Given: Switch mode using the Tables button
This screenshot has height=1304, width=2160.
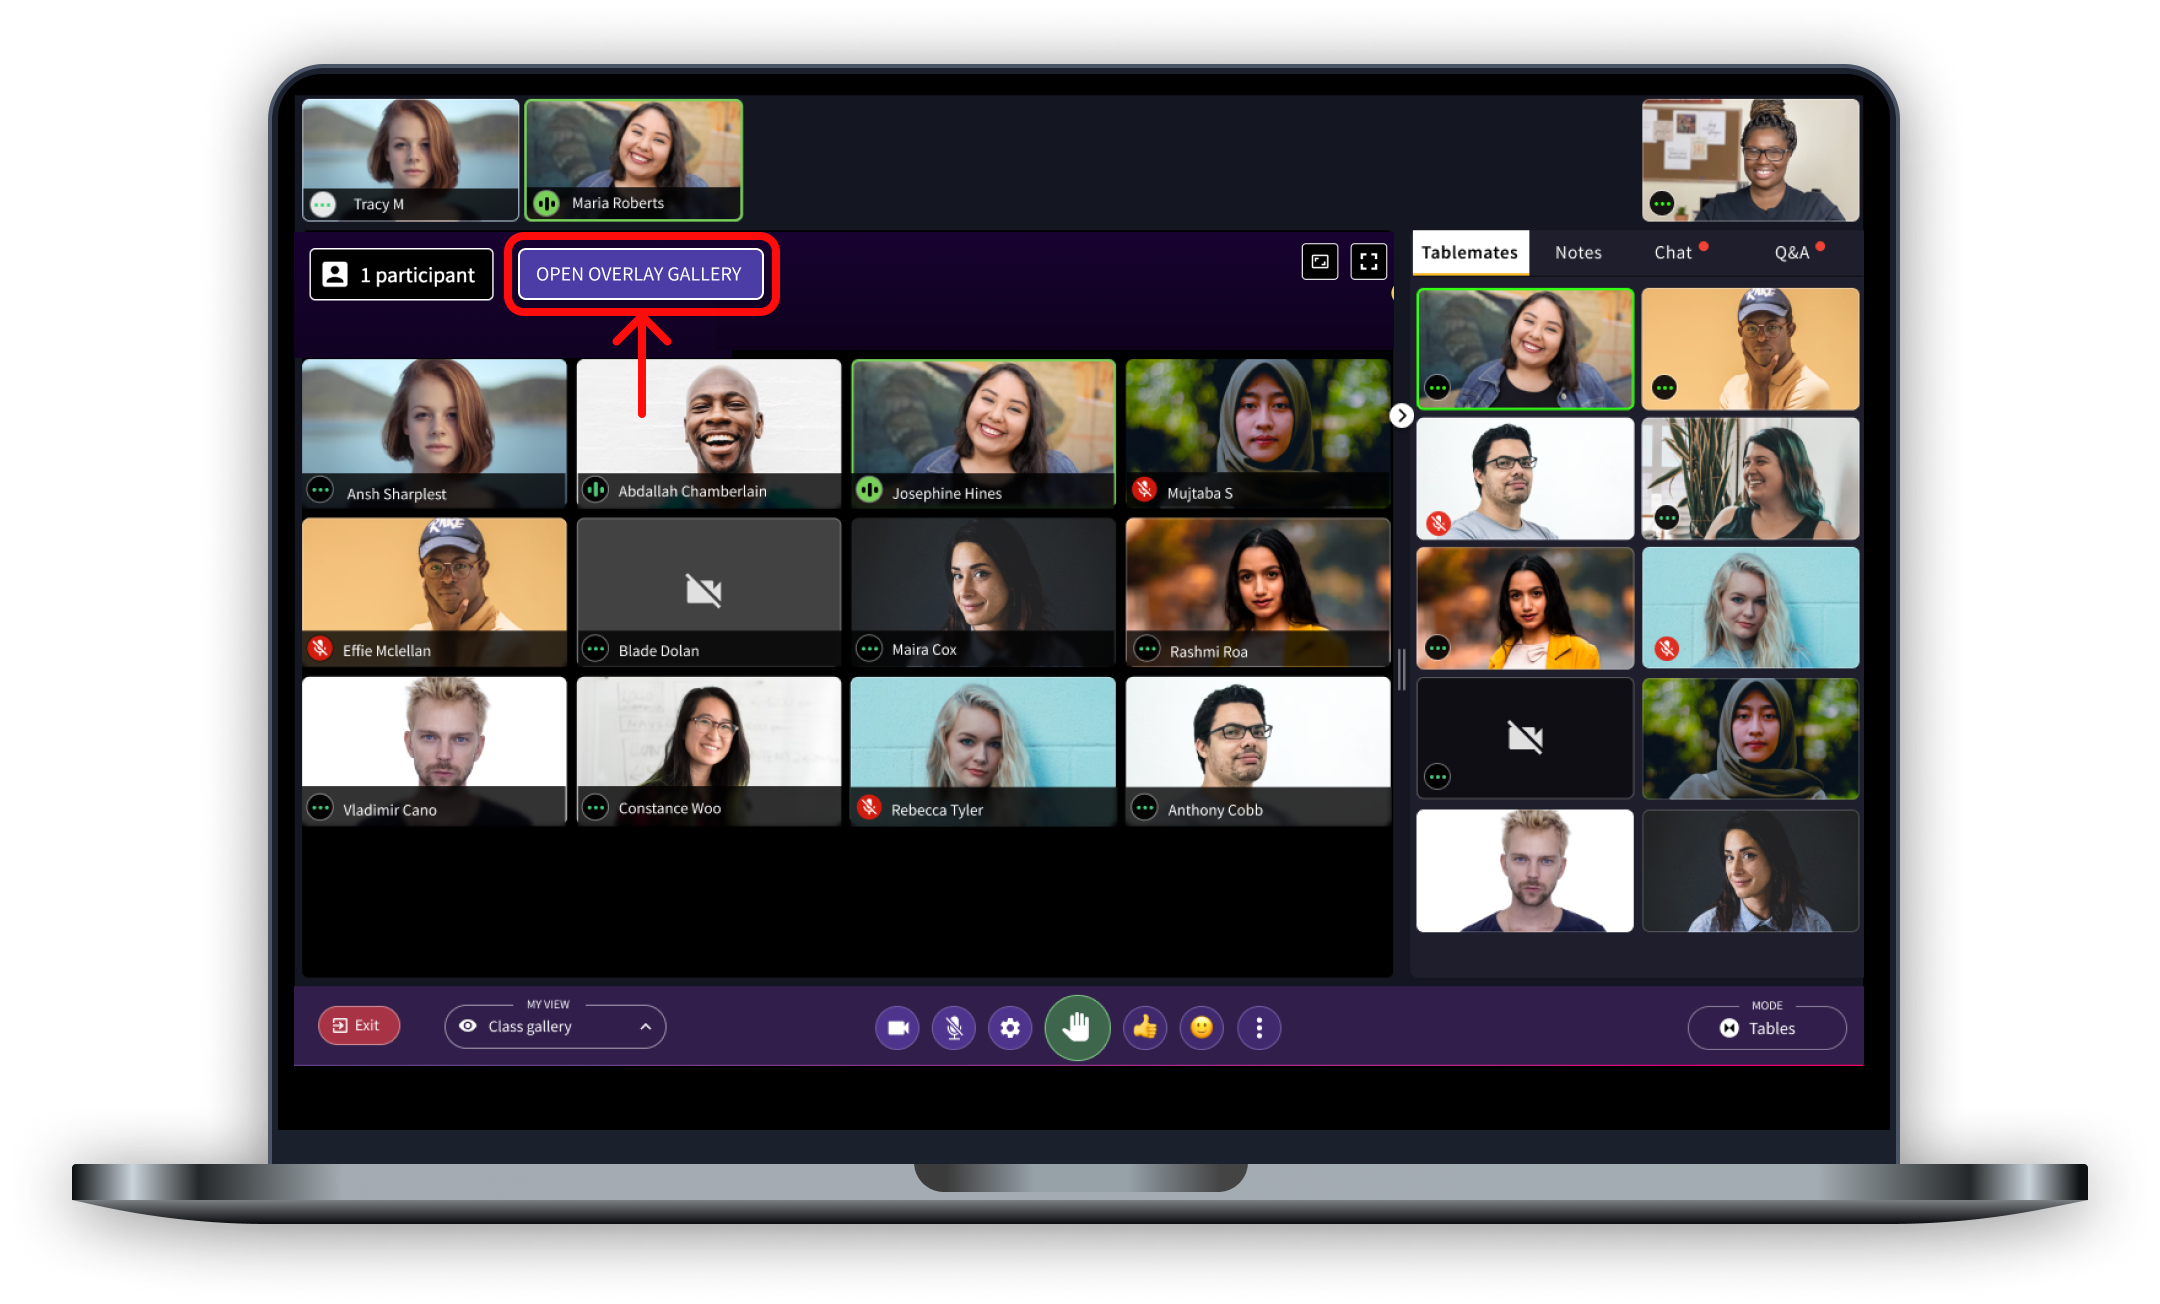Looking at the screenshot, I should click(1767, 1028).
